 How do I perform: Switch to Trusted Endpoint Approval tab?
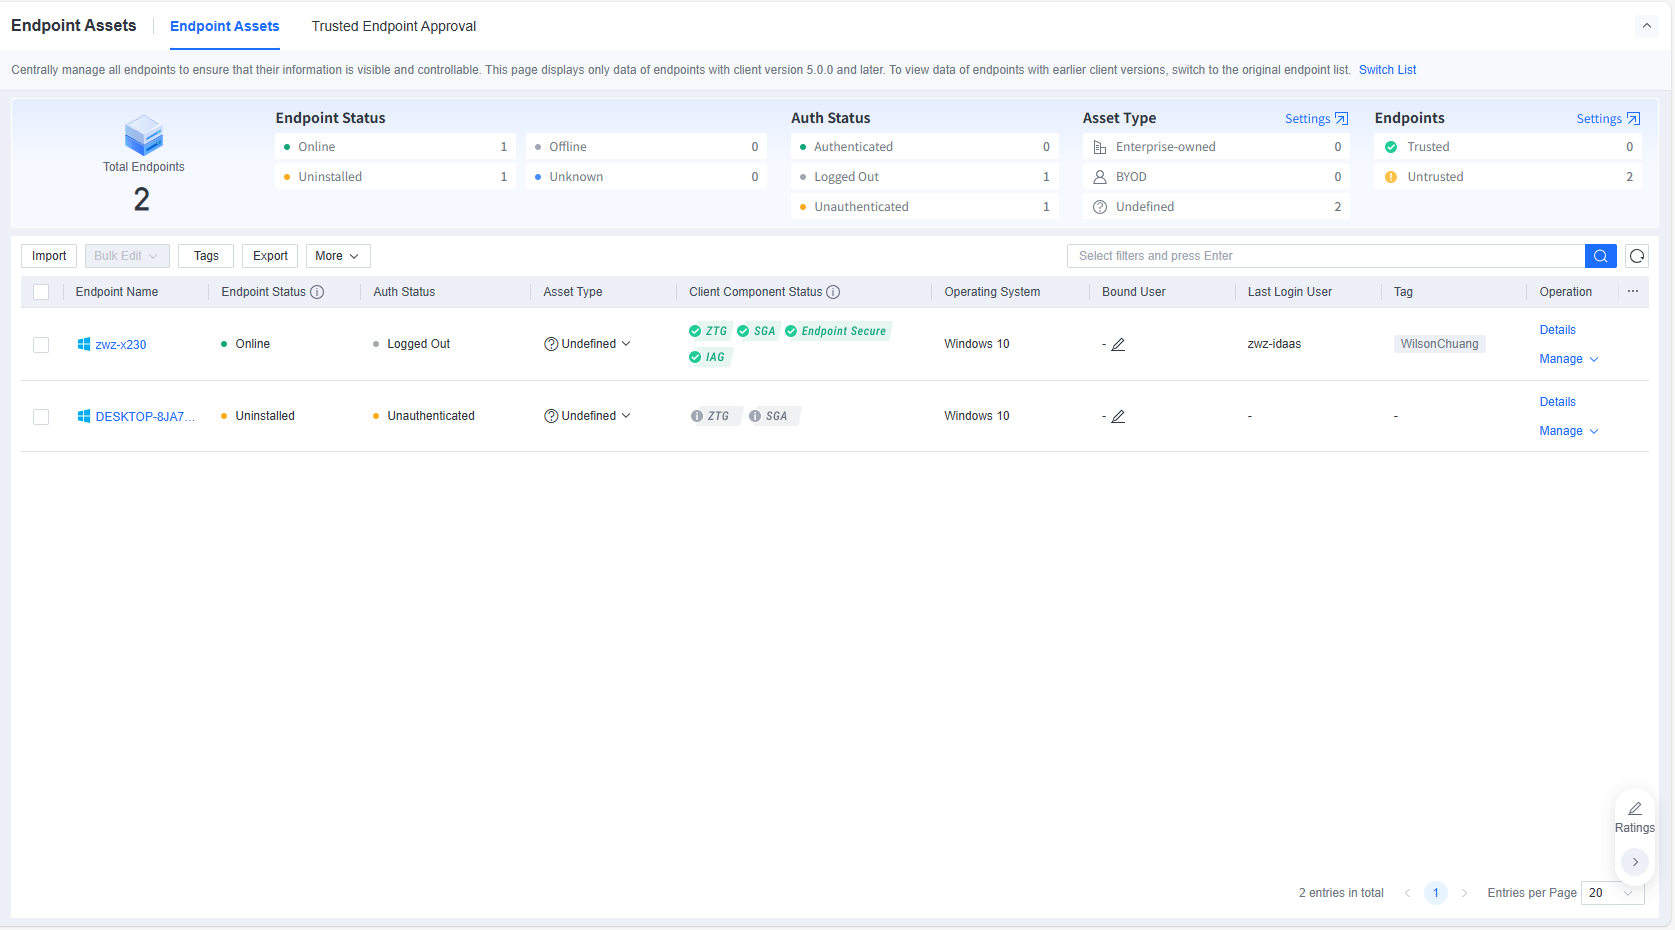[x=394, y=26]
